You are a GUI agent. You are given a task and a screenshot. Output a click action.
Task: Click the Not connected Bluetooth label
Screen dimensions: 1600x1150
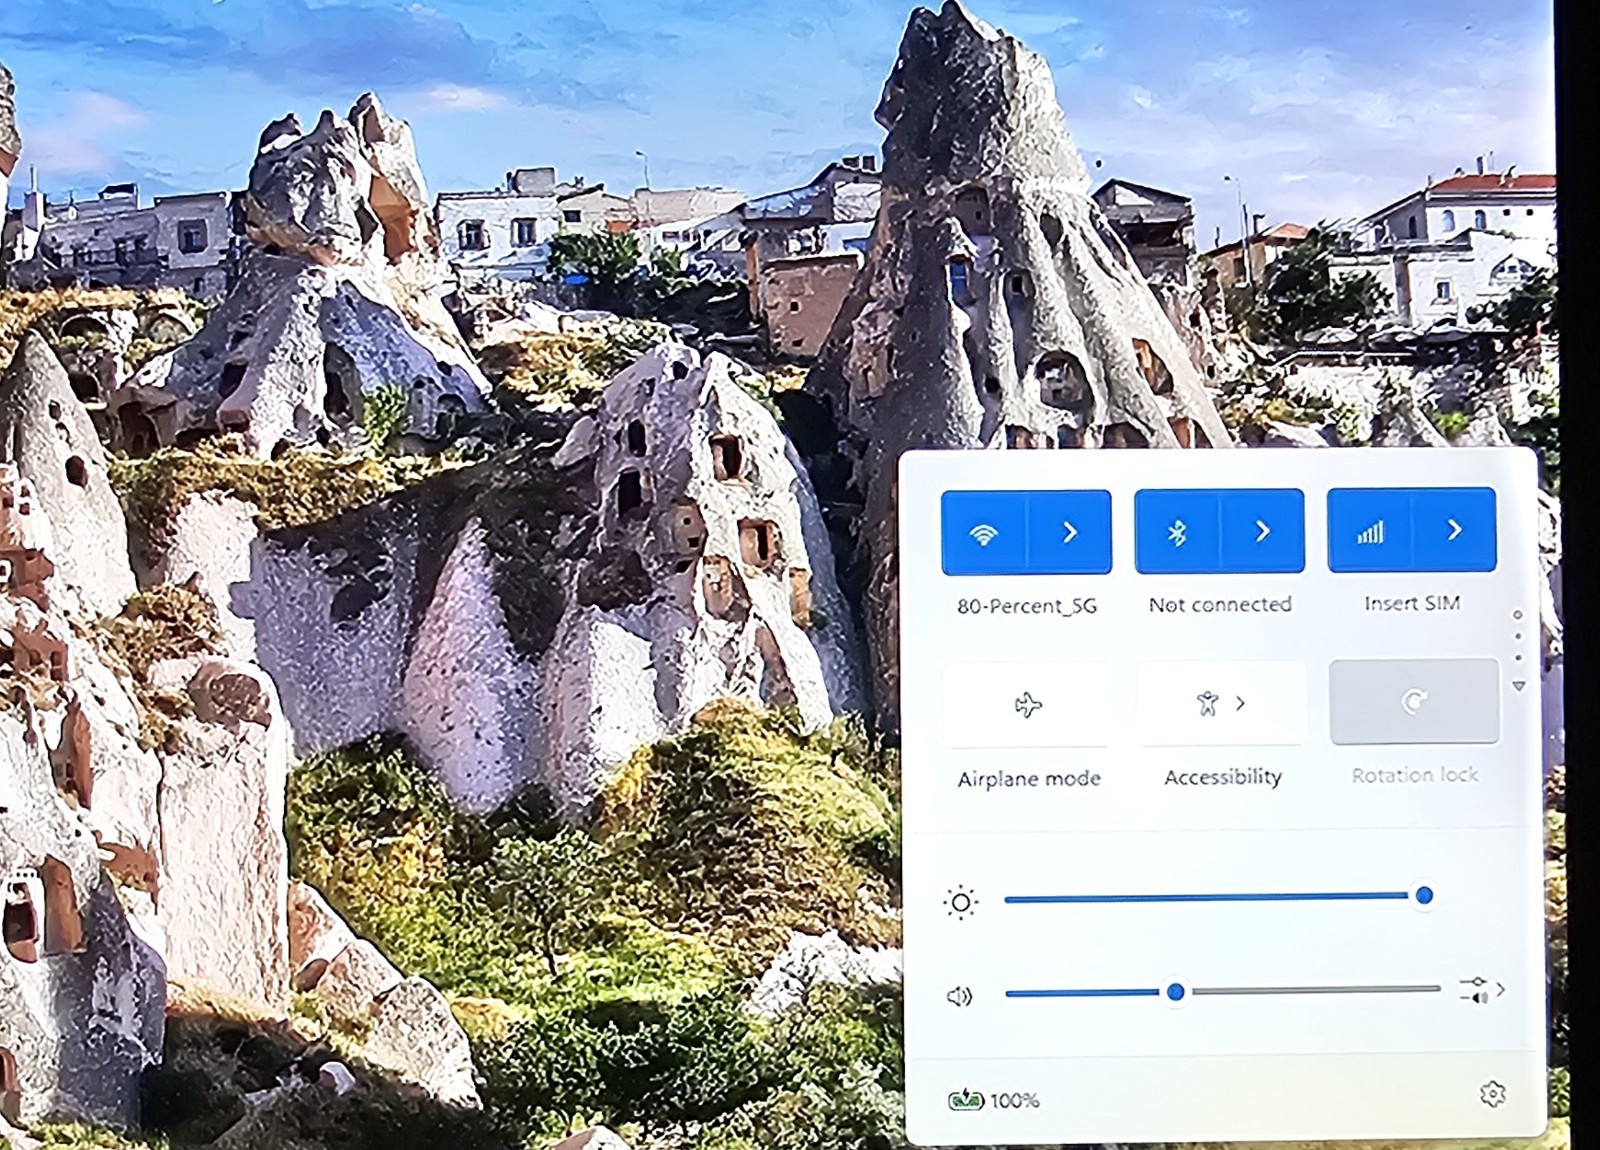click(x=1220, y=604)
